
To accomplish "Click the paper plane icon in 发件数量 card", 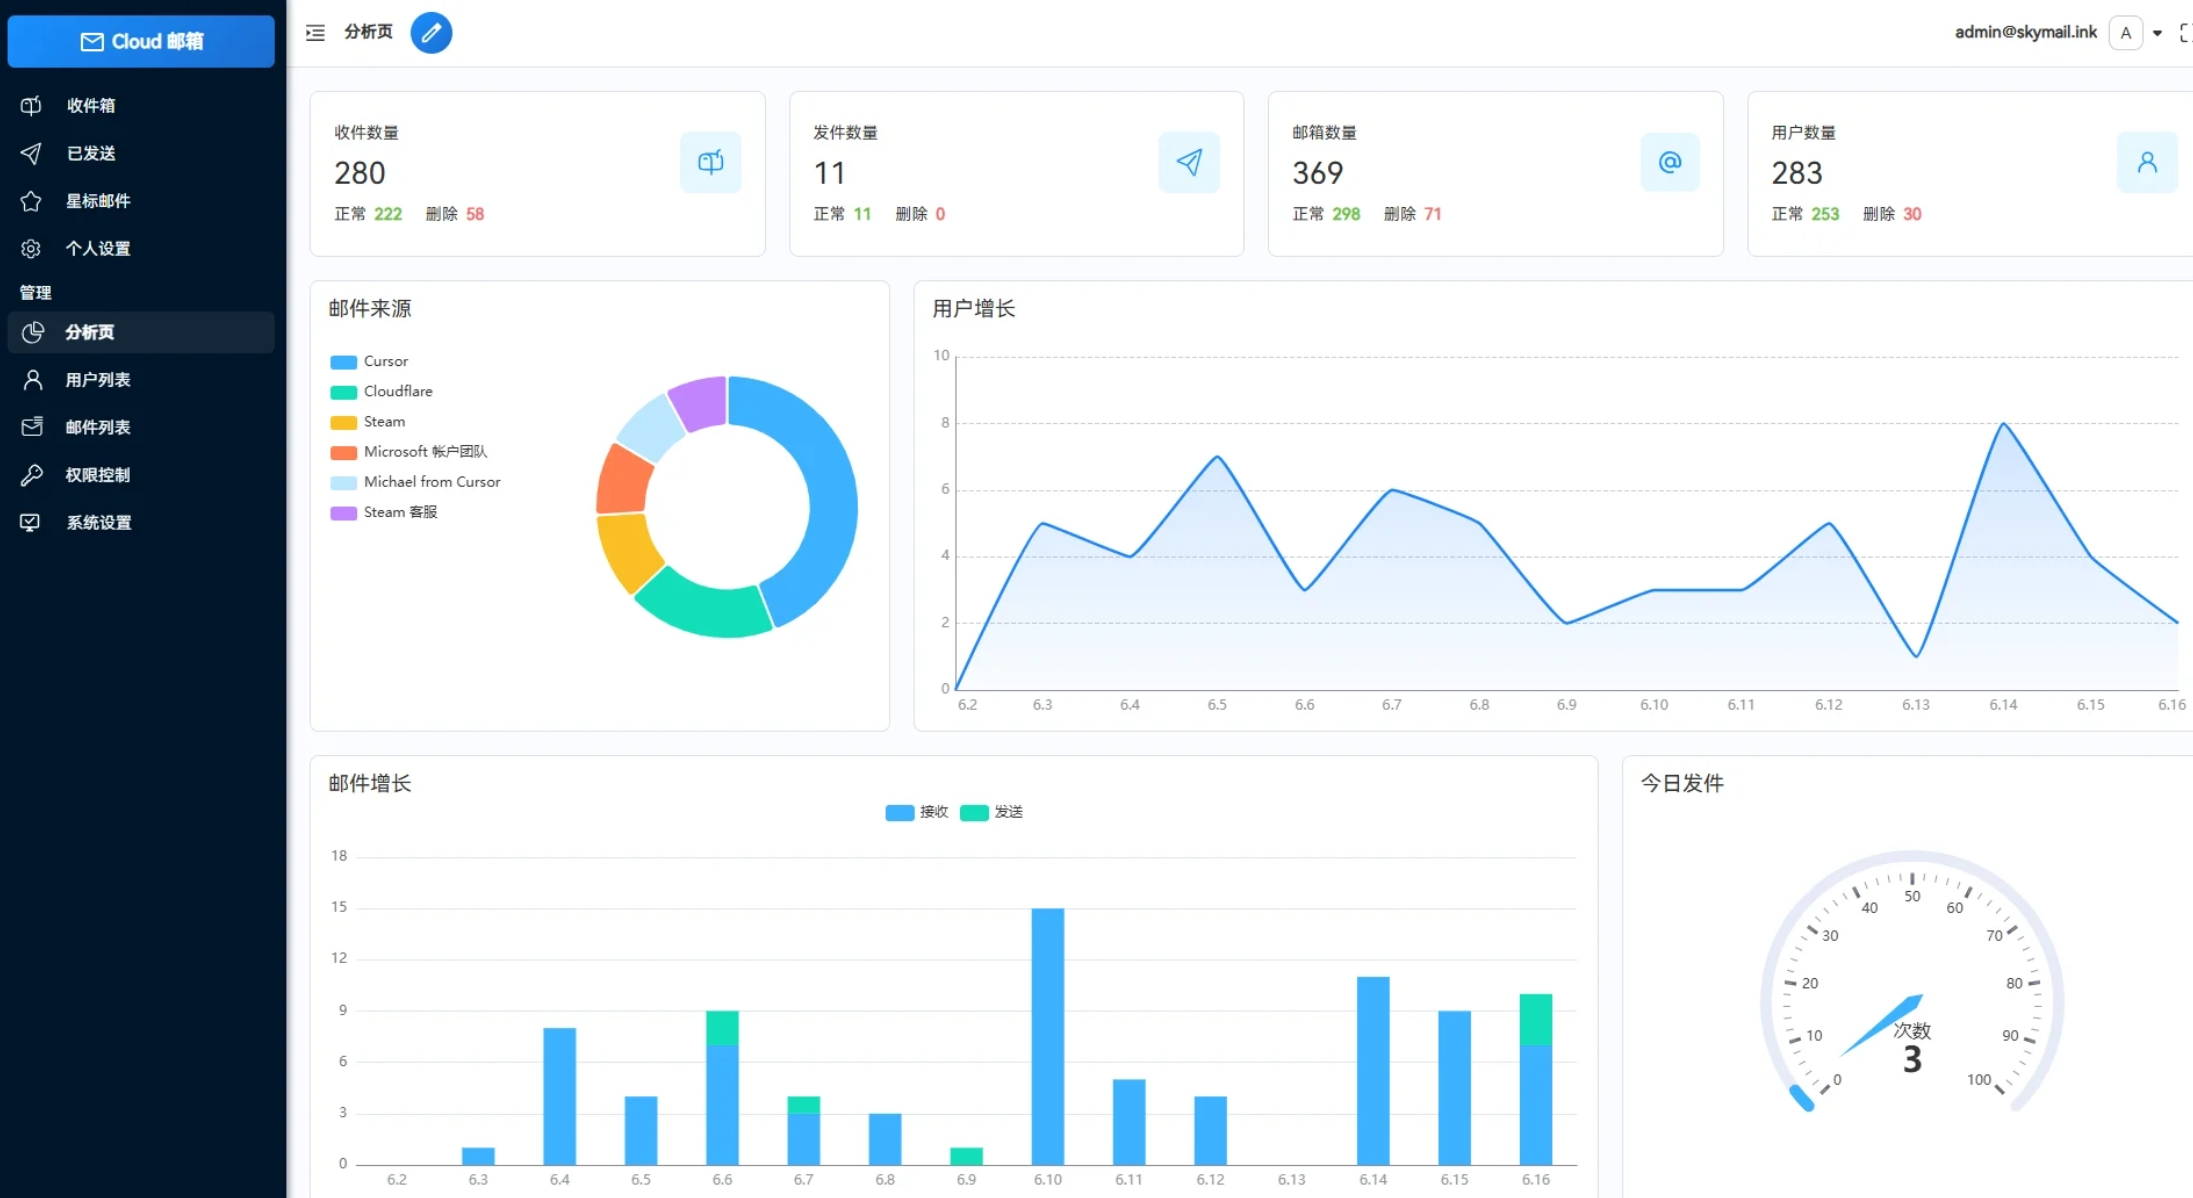I will [x=1189, y=162].
